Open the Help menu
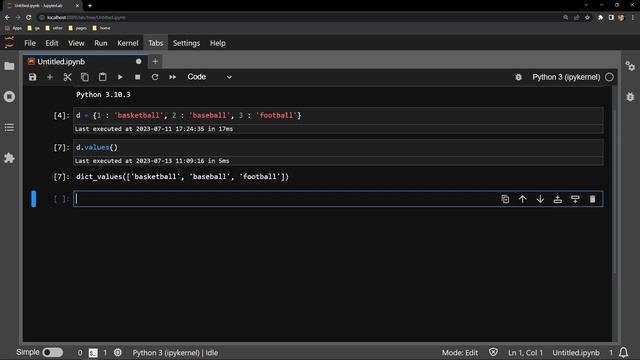This screenshot has width=640, height=360. coord(218,43)
